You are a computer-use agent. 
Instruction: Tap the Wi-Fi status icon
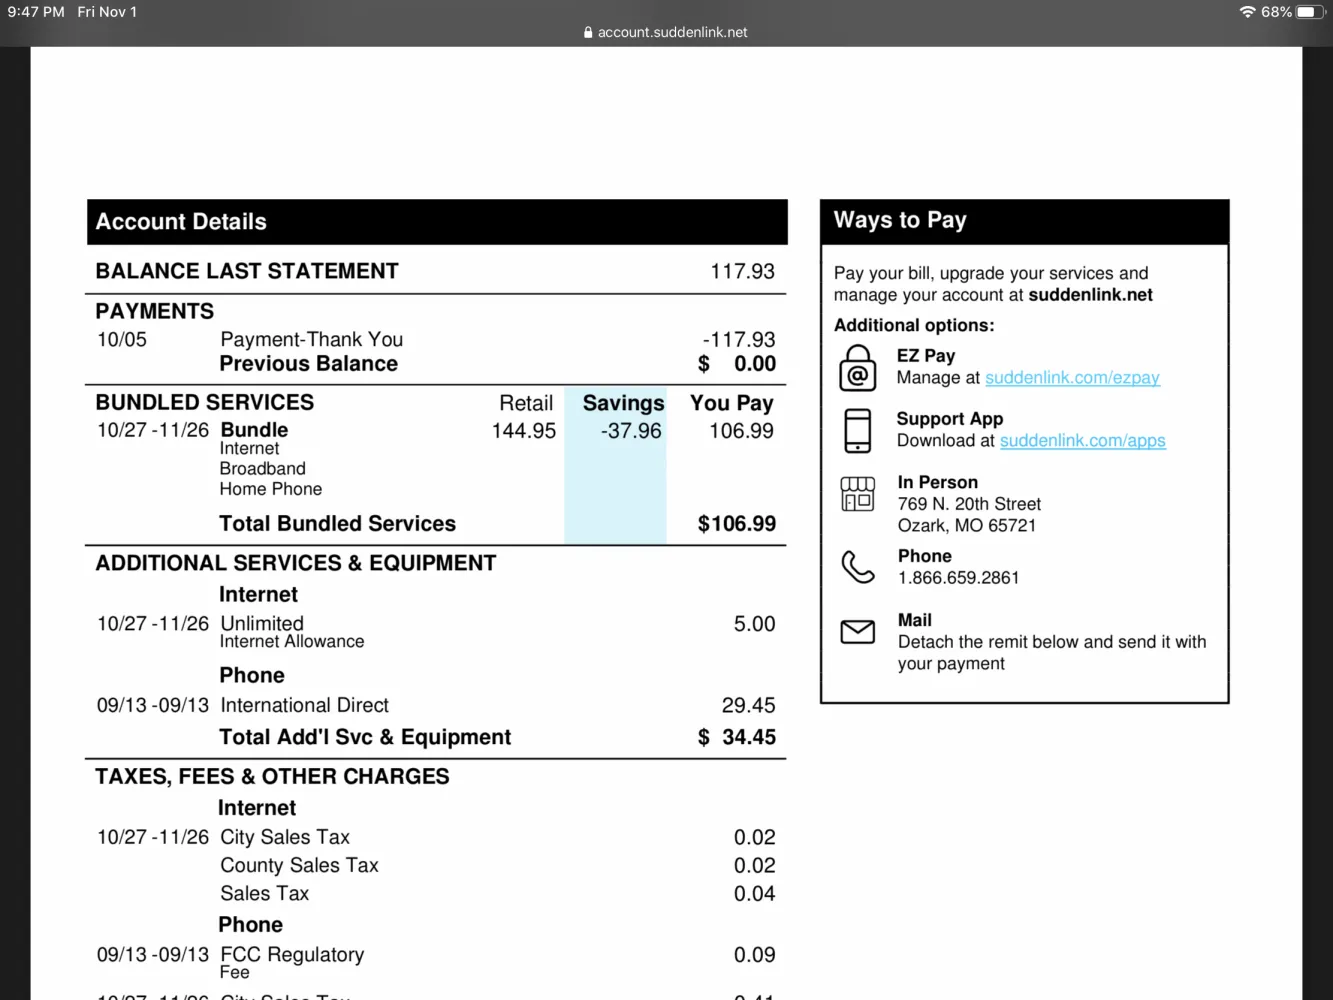tap(1247, 12)
